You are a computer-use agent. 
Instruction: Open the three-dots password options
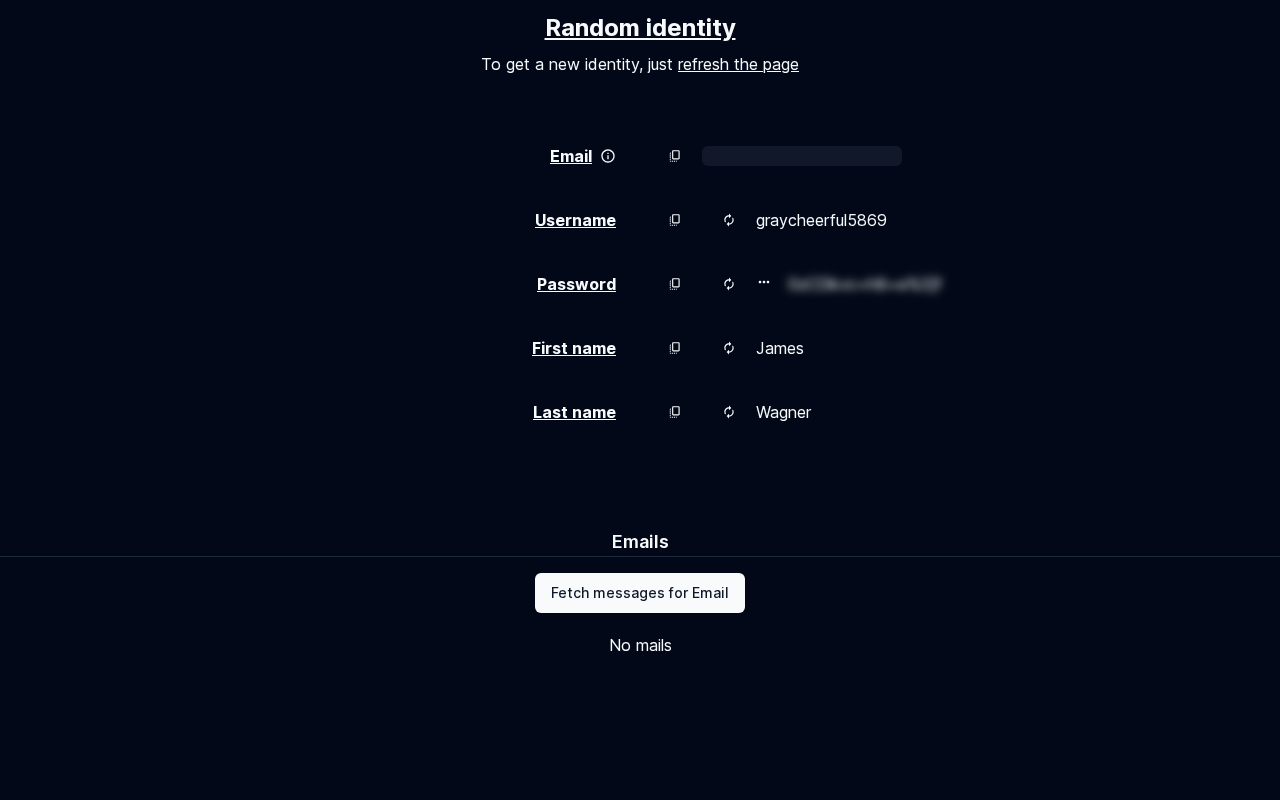pos(764,283)
